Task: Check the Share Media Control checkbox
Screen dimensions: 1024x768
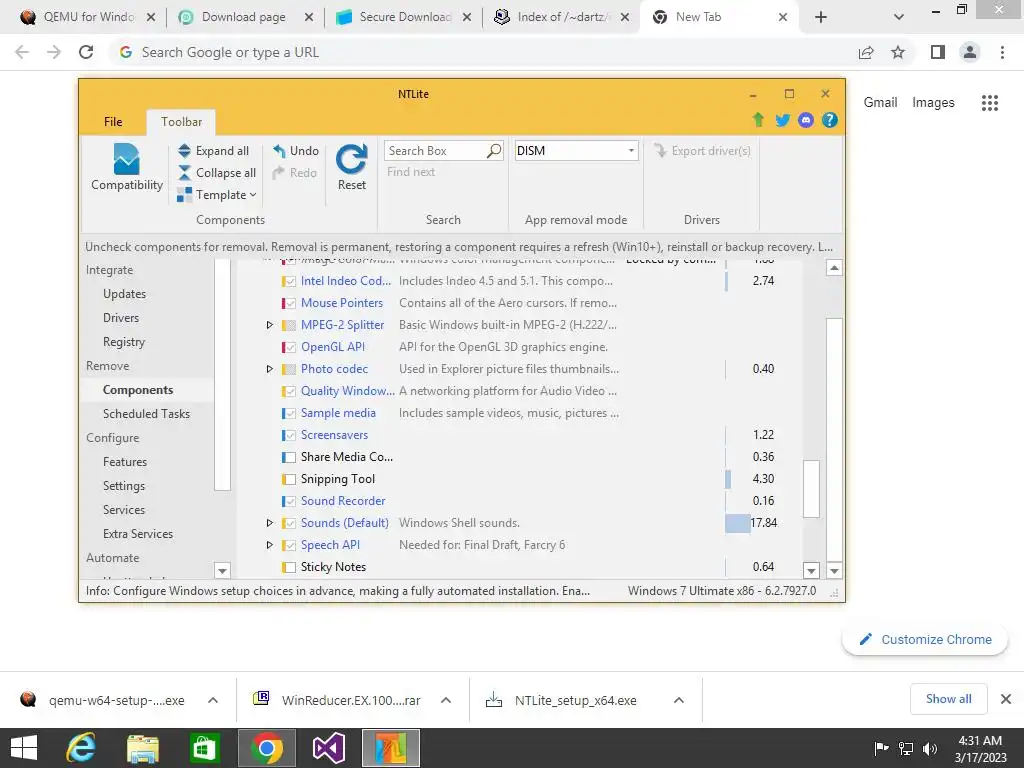Action: pyautogui.click(x=289, y=457)
